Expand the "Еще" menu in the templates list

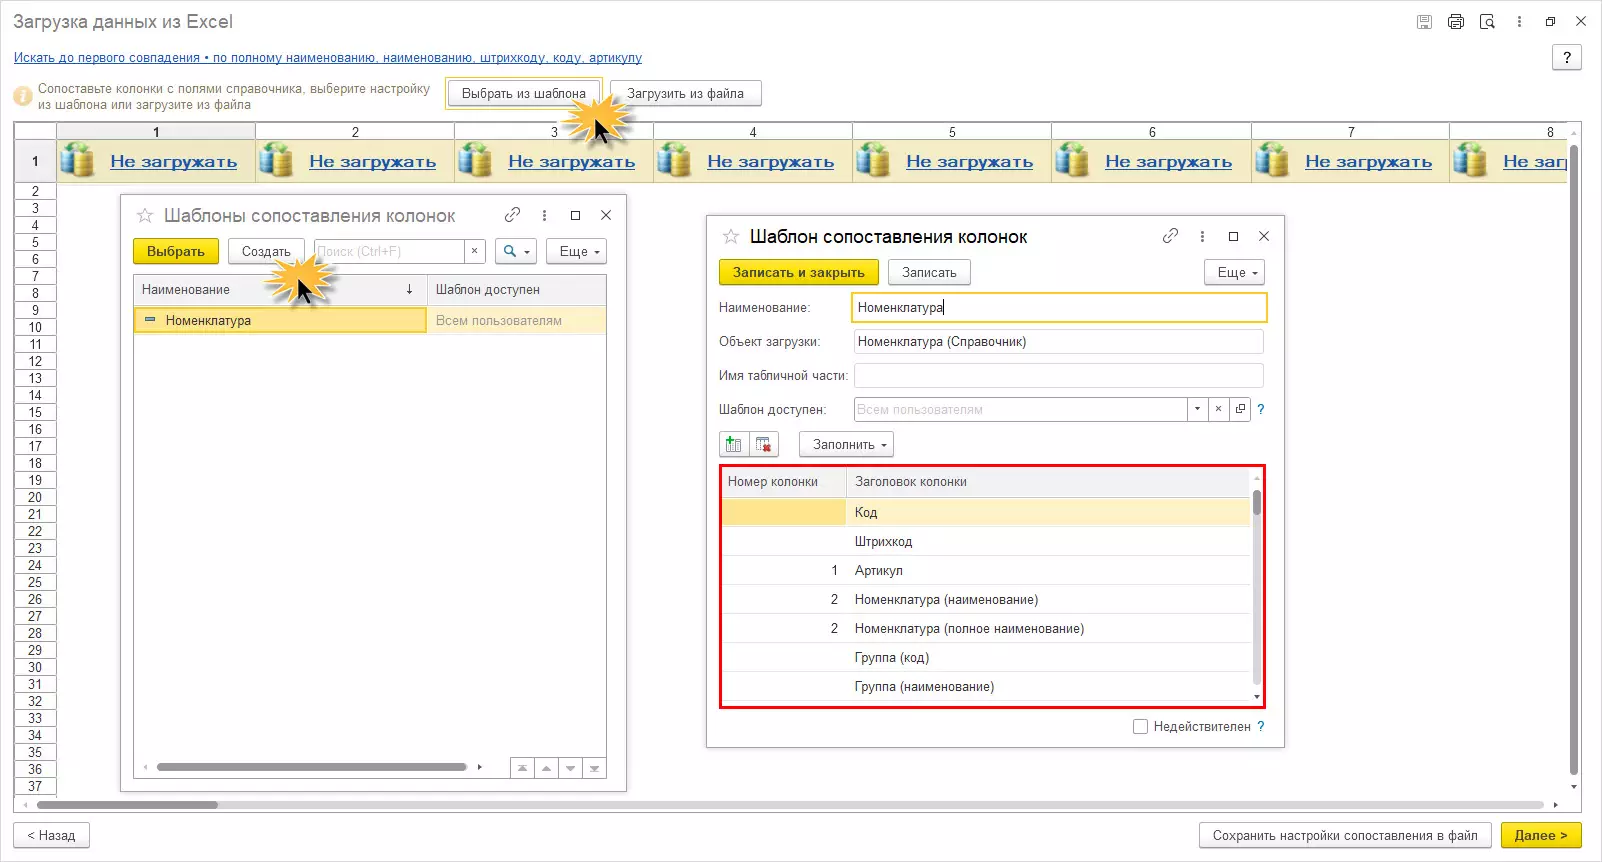click(576, 251)
